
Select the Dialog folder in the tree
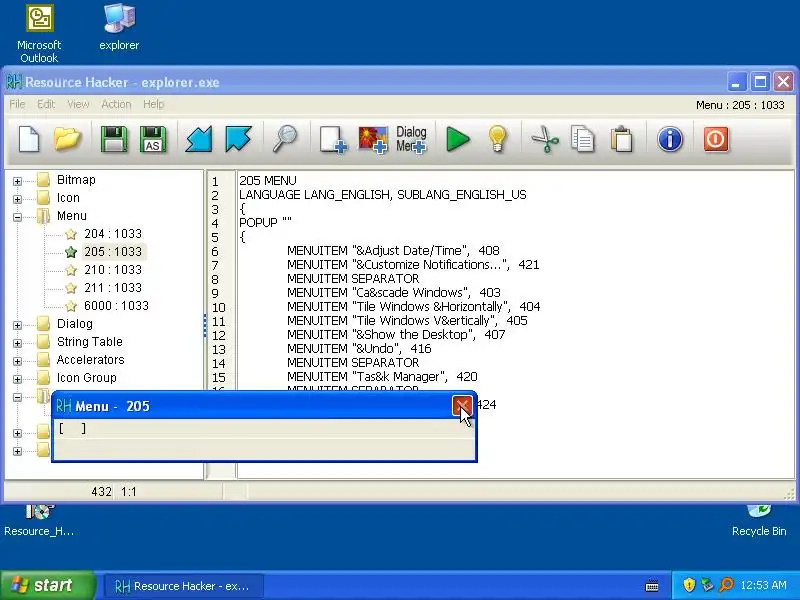pos(74,323)
